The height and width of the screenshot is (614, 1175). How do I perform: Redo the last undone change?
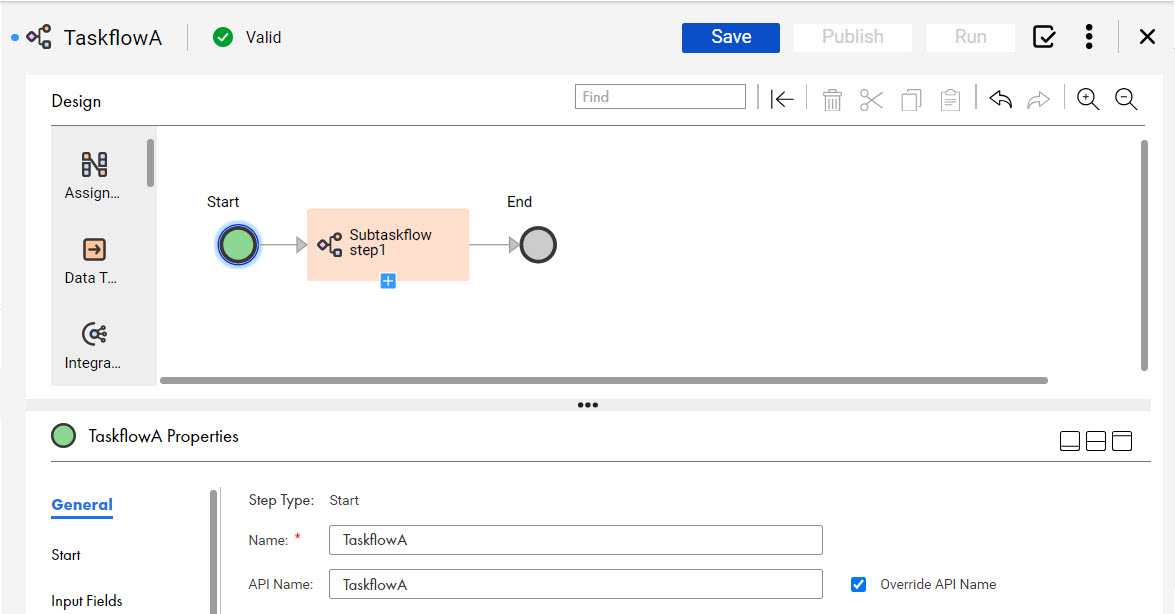click(x=1038, y=100)
